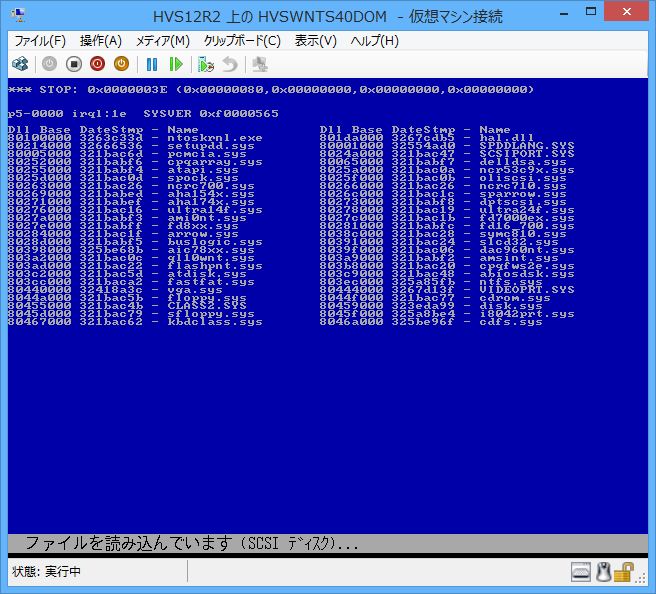Open the メディア(M) menu

(x=163, y=41)
